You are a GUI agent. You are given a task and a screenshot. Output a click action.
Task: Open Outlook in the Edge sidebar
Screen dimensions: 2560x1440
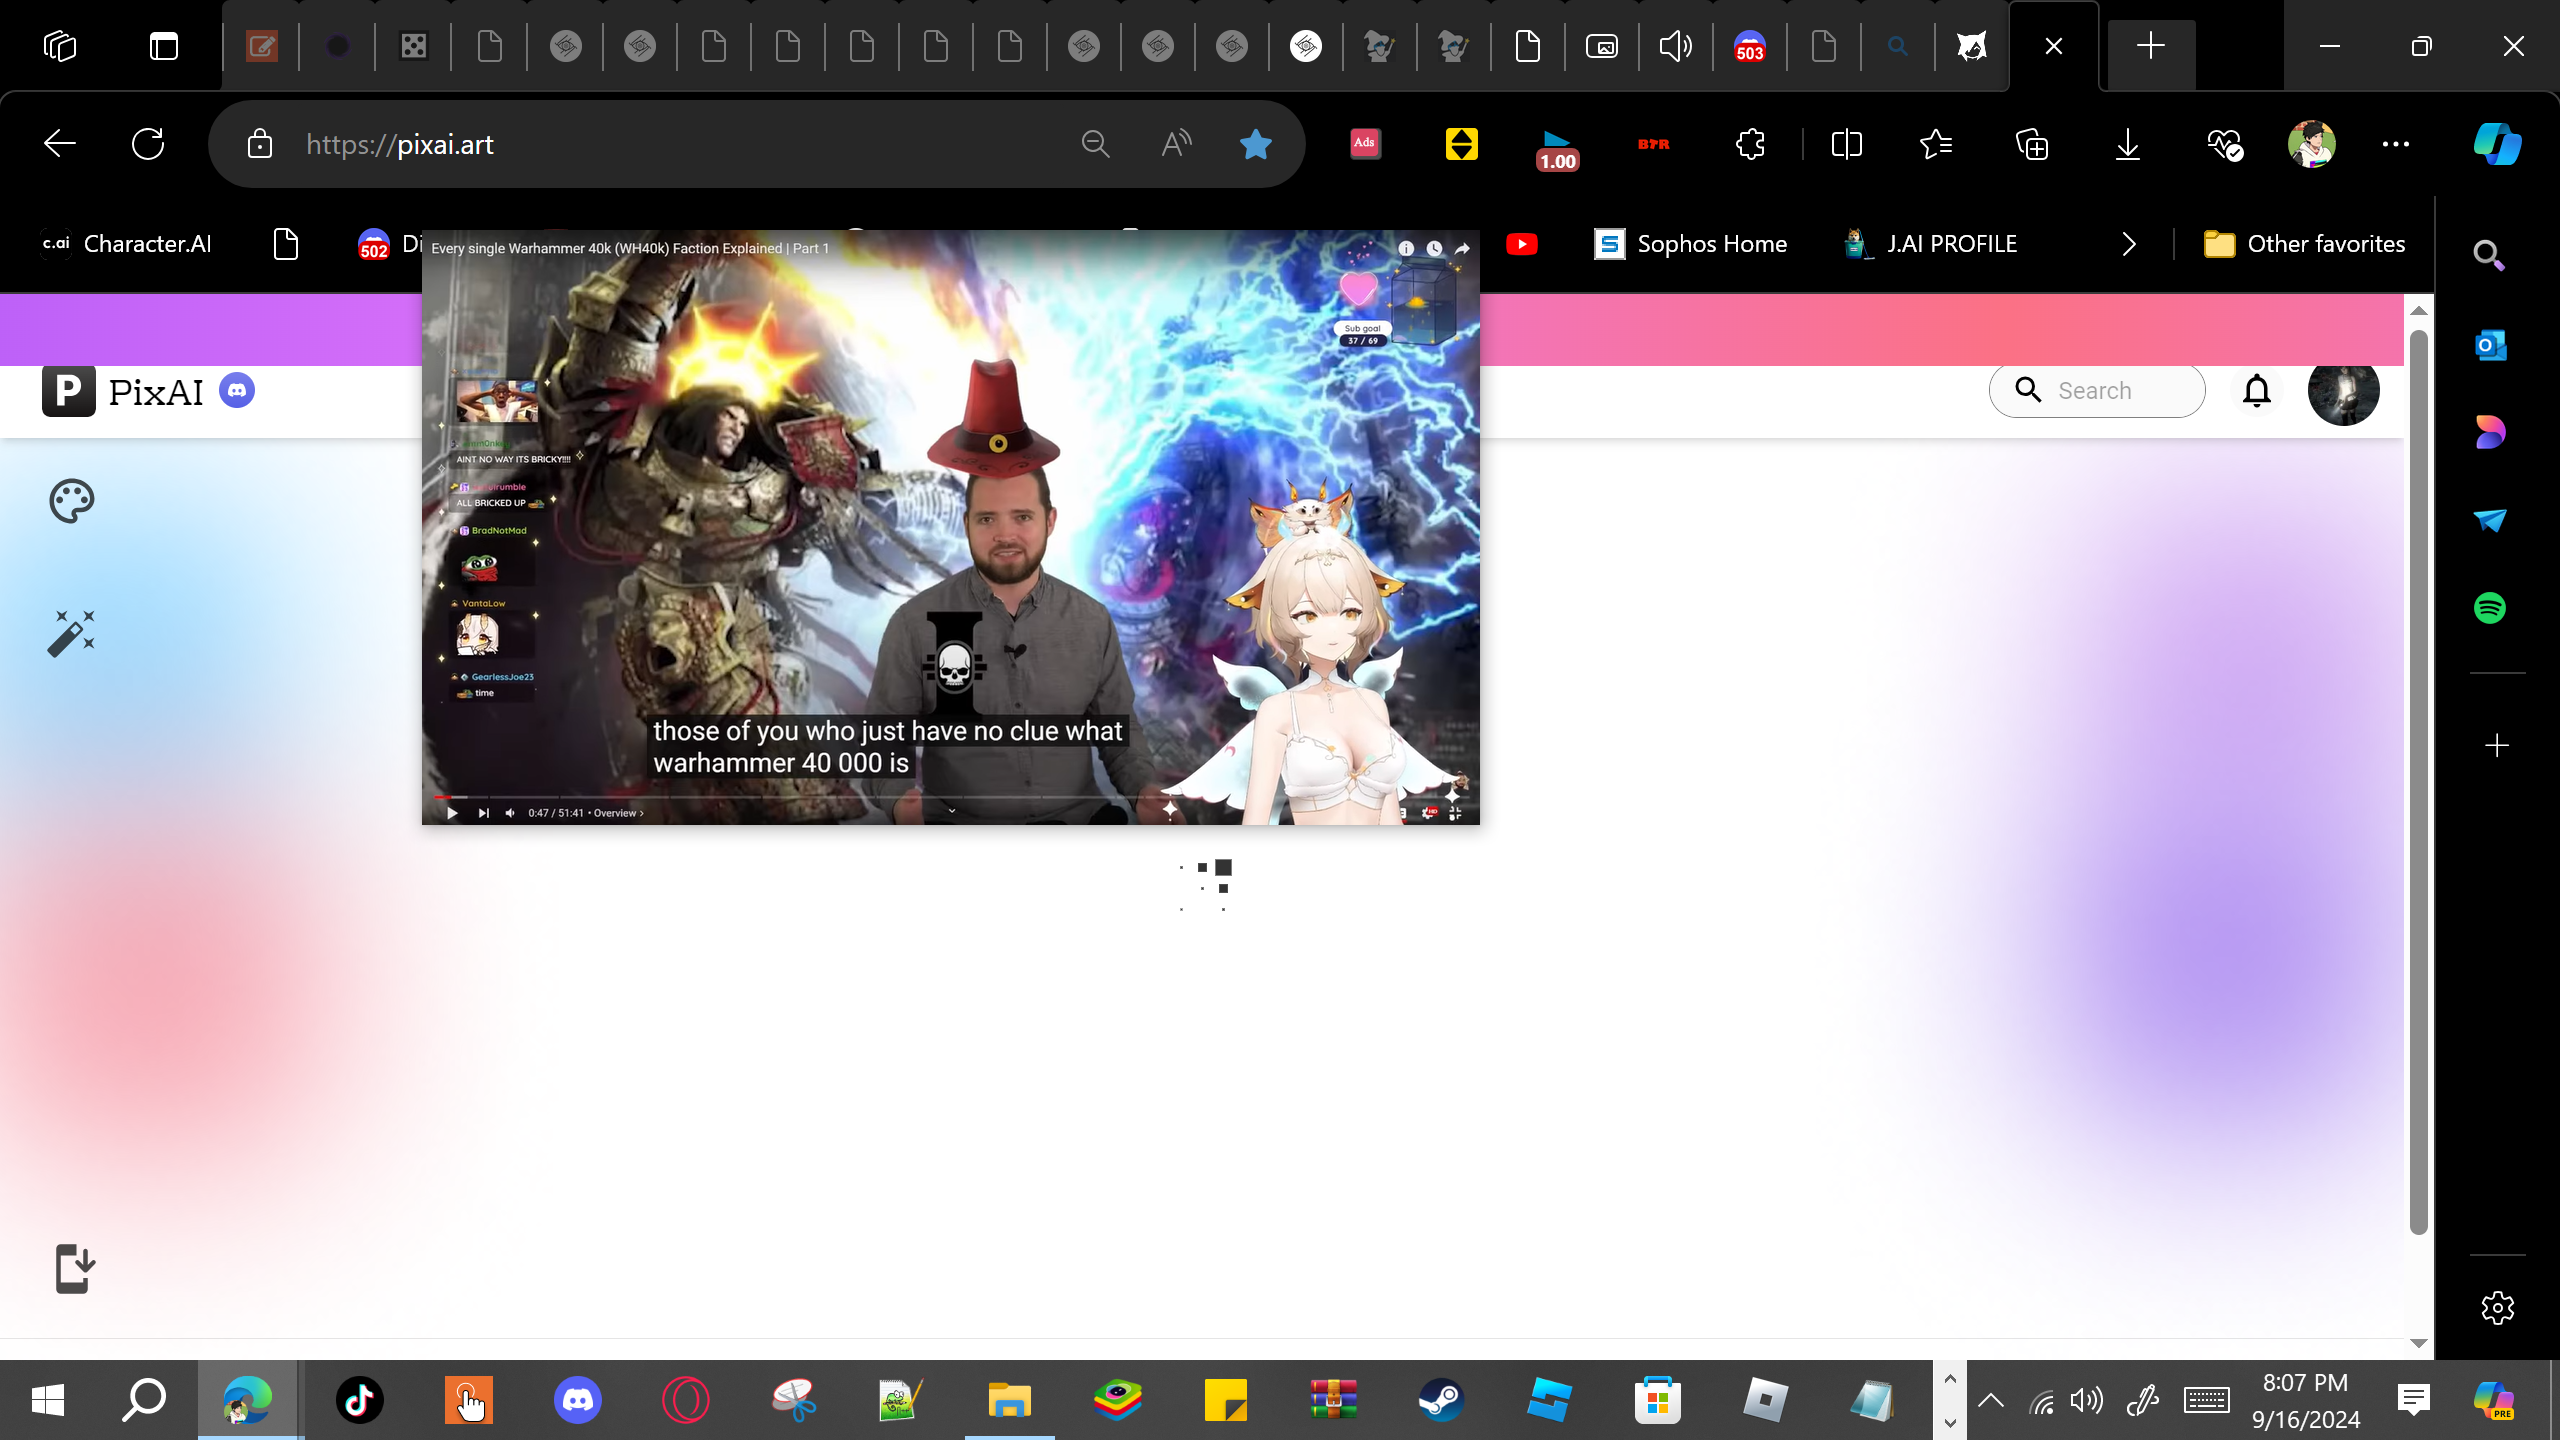coord(2490,345)
